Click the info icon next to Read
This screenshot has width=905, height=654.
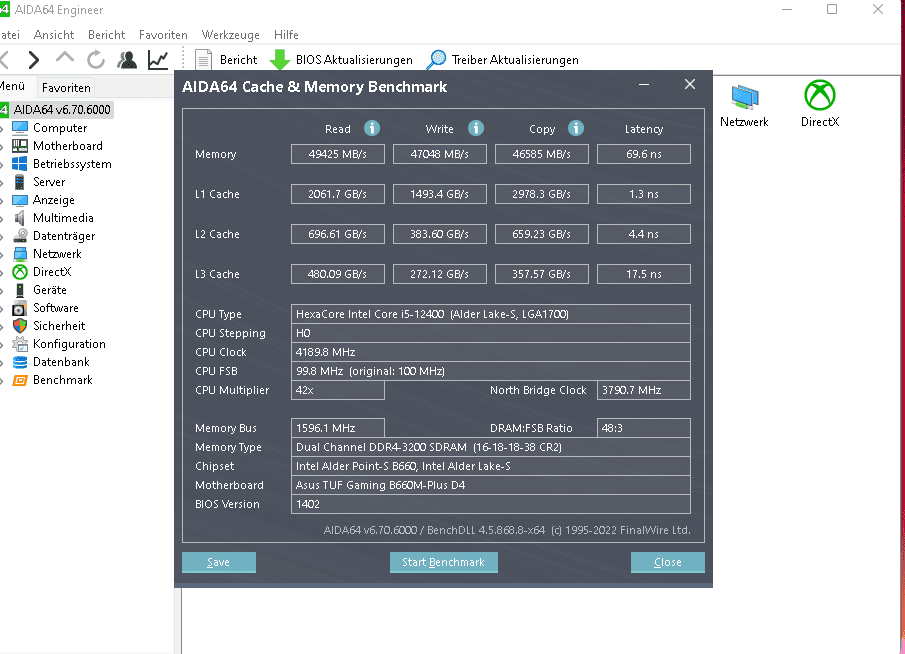coord(372,128)
